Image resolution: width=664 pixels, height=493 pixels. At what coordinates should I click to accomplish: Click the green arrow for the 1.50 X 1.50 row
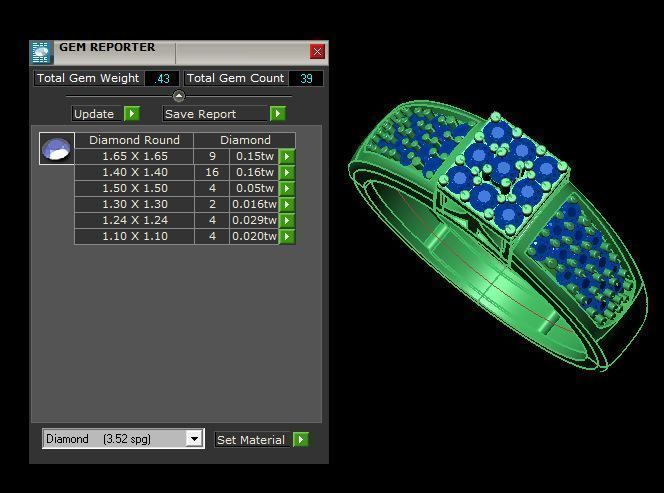[x=287, y=188]
